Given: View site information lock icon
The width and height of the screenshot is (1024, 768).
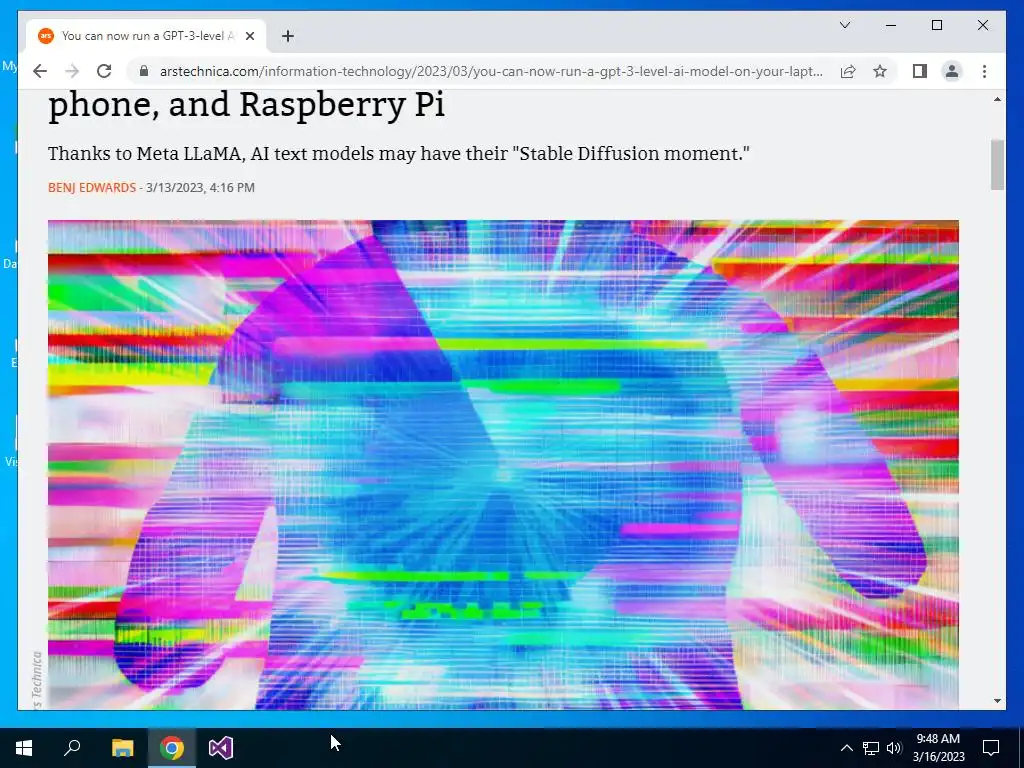Looking at the screenshot, I should [144, 71].
